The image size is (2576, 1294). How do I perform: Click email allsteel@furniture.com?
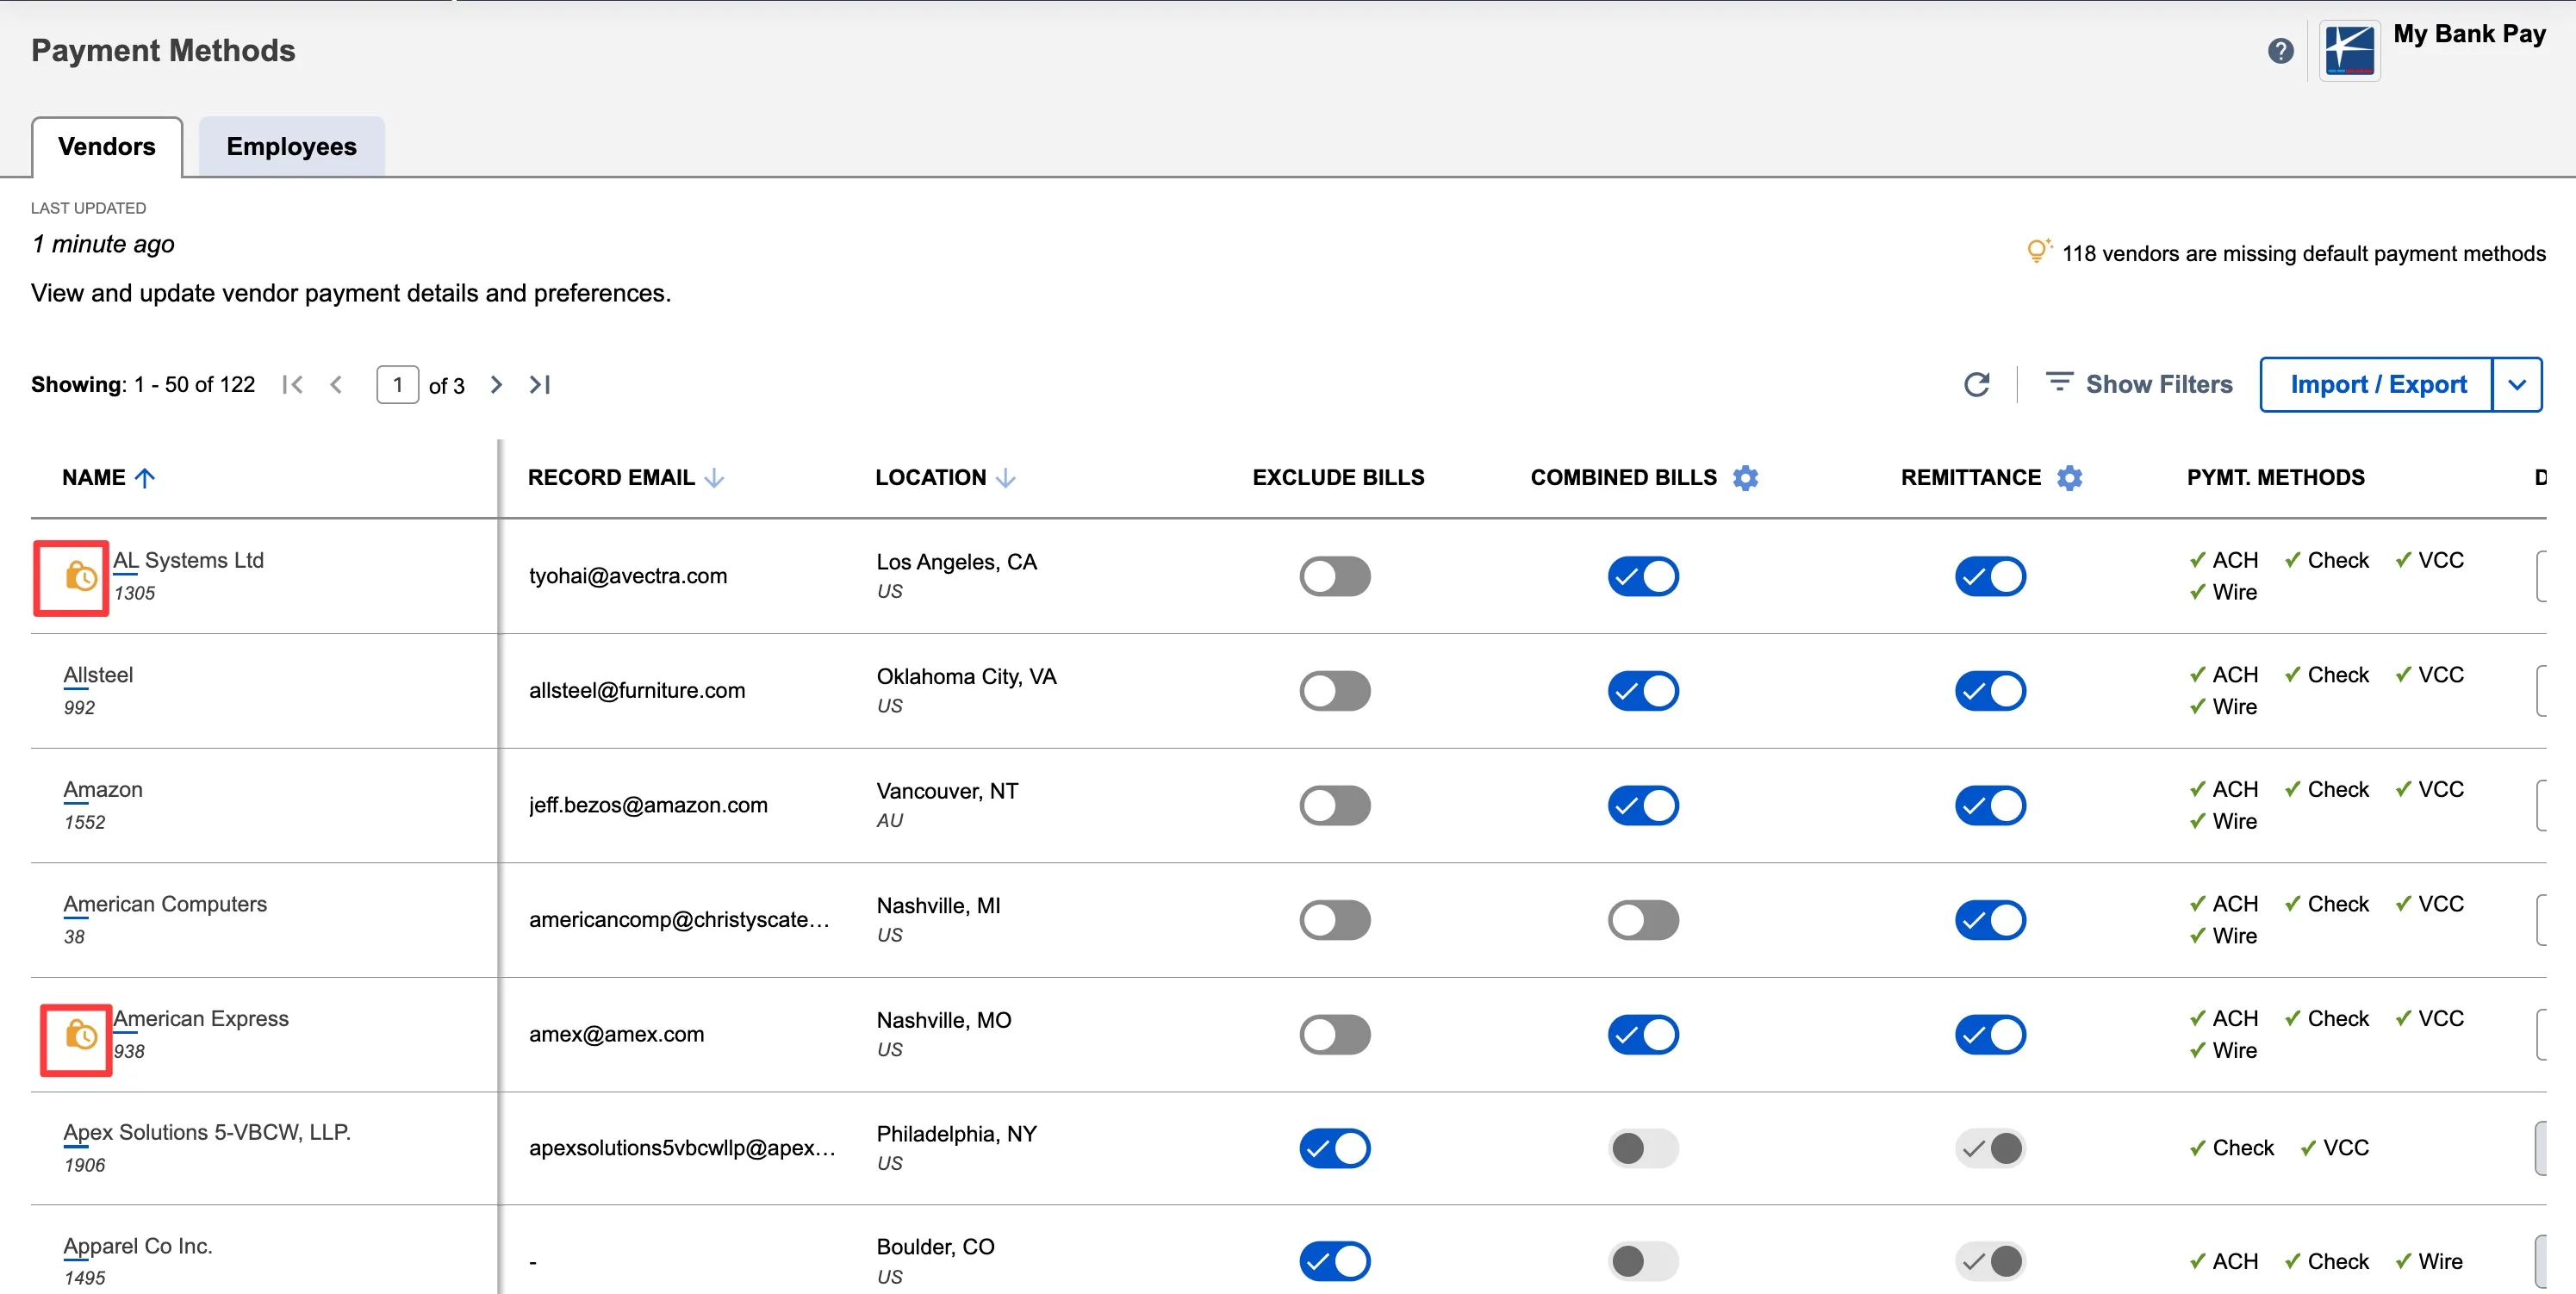636,691
